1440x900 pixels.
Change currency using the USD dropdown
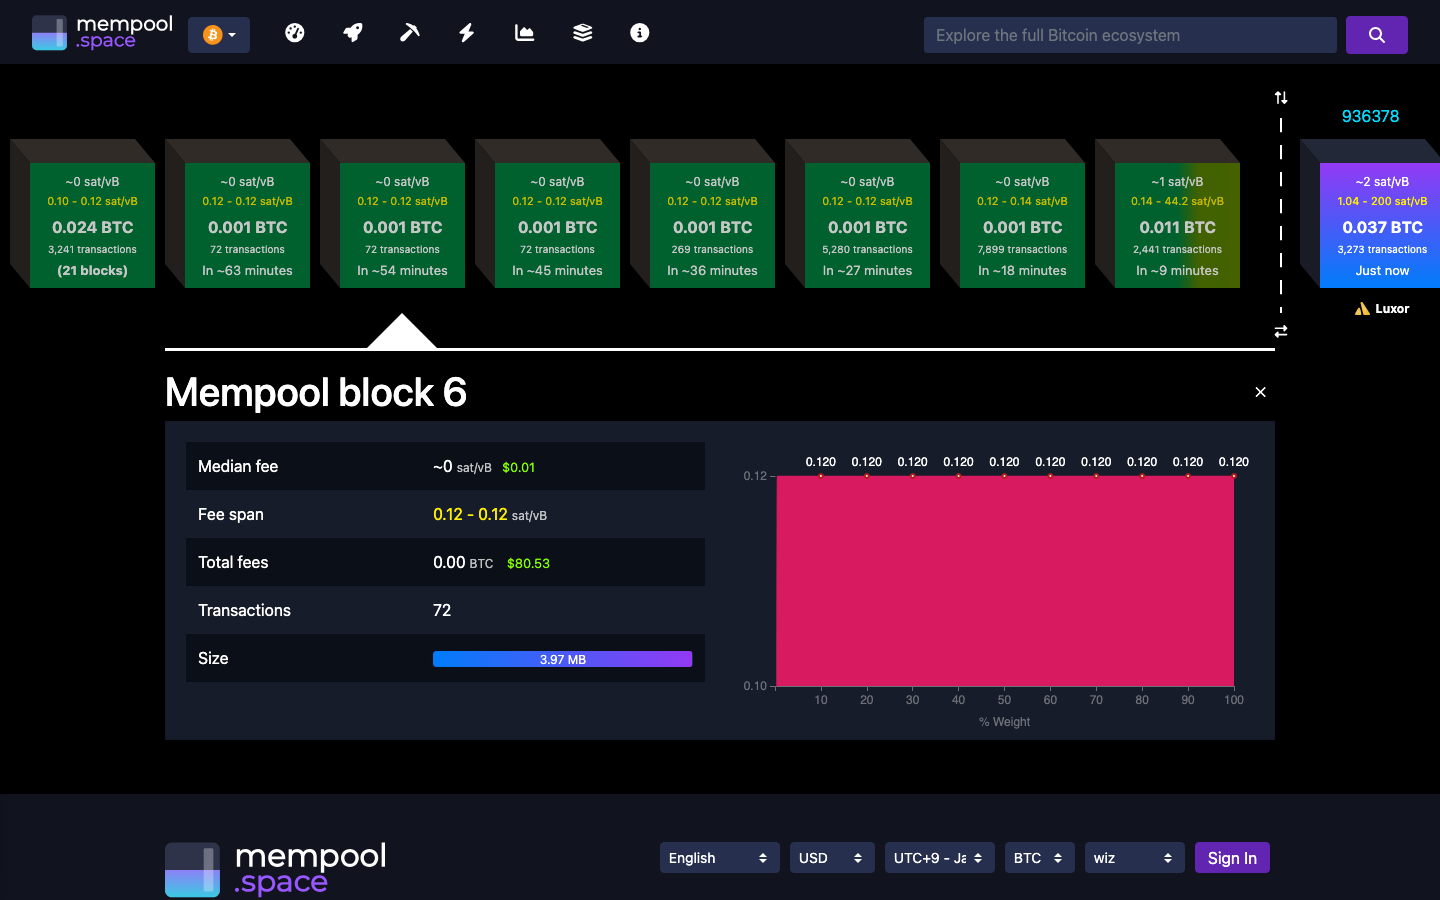tap(832, 857)
